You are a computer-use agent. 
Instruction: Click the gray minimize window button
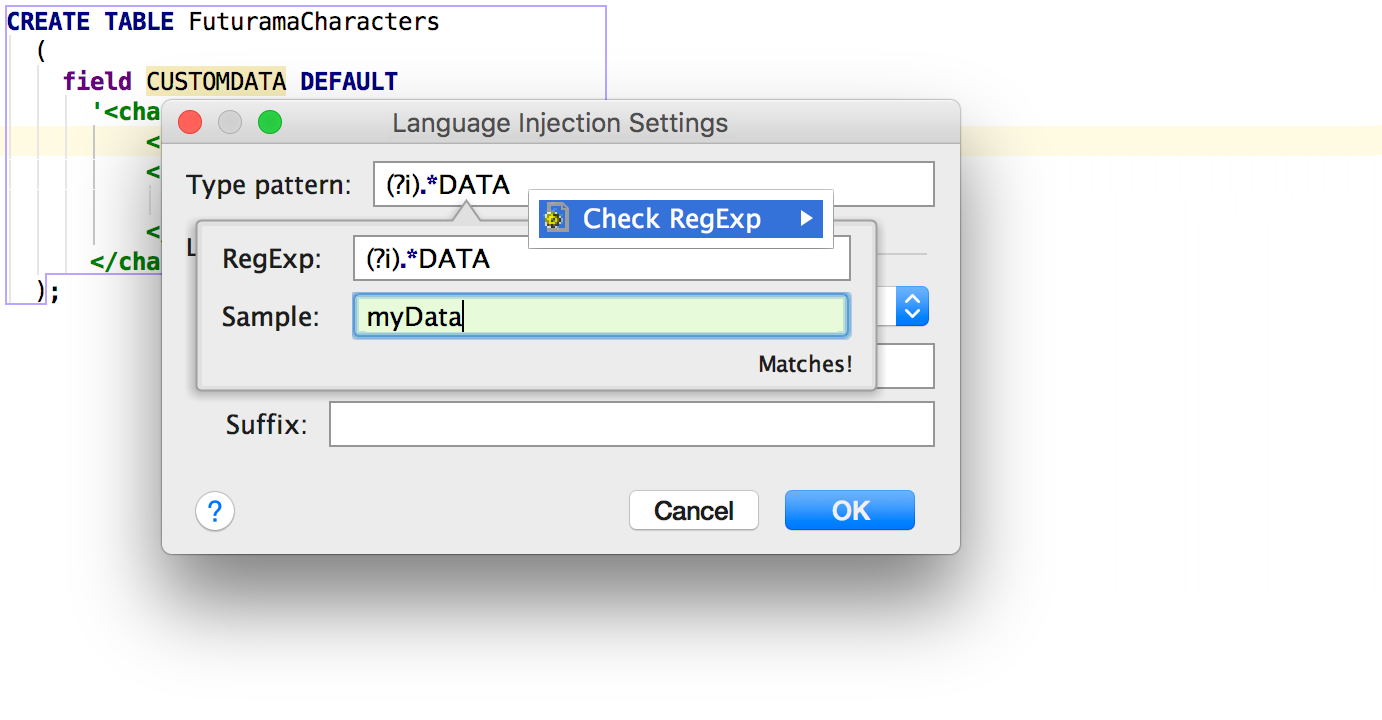point(230,123)
